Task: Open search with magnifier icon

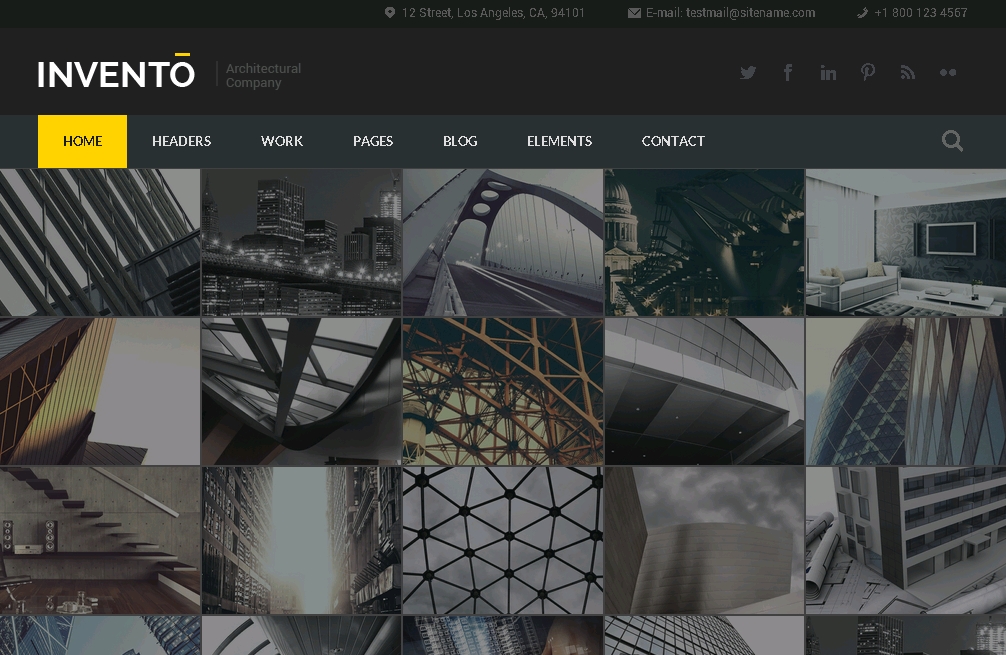Action: click(952, 141)
